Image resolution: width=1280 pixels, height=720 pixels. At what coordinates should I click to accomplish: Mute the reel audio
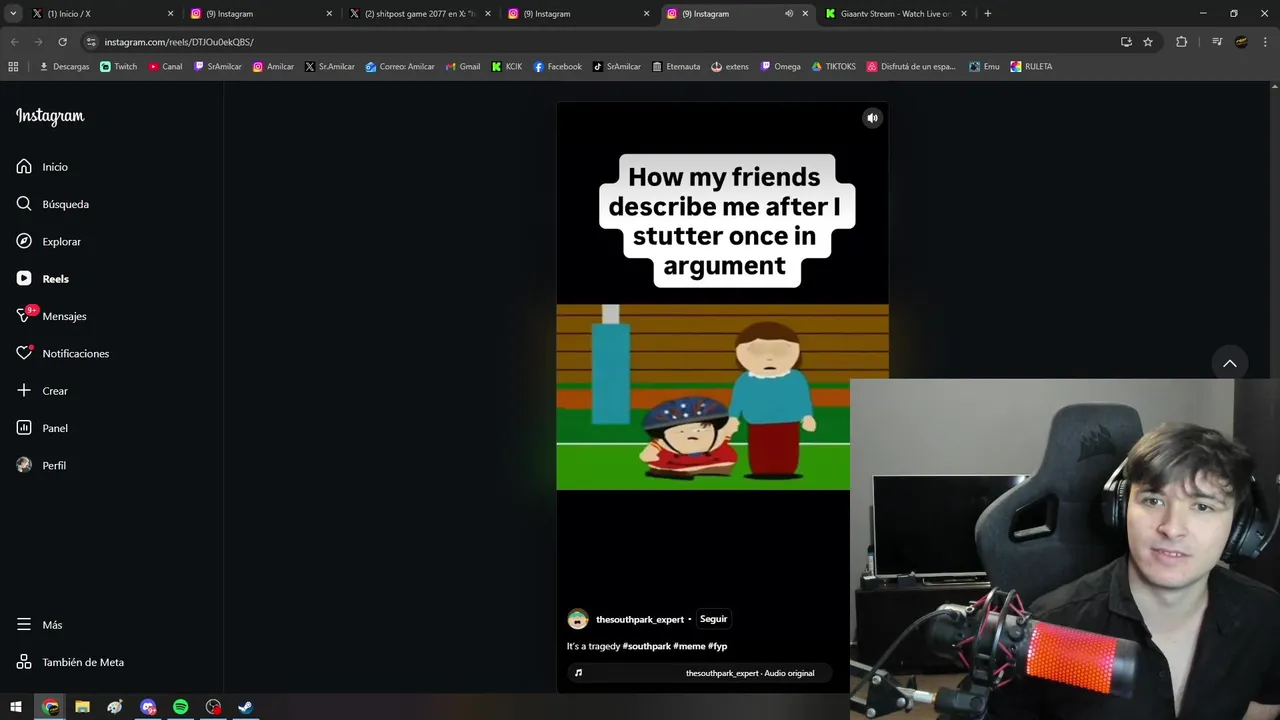point(872,118)
